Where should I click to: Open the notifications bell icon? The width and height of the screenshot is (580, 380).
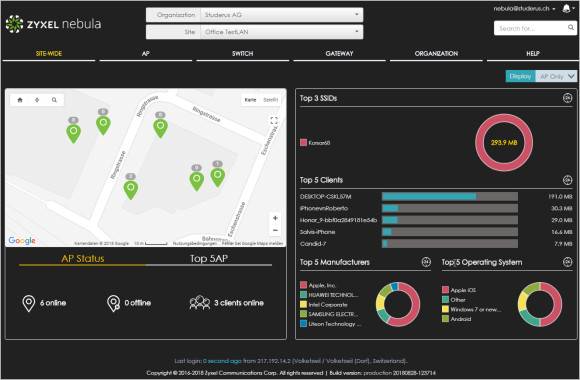pyautogui.click(x=566, y=9)
